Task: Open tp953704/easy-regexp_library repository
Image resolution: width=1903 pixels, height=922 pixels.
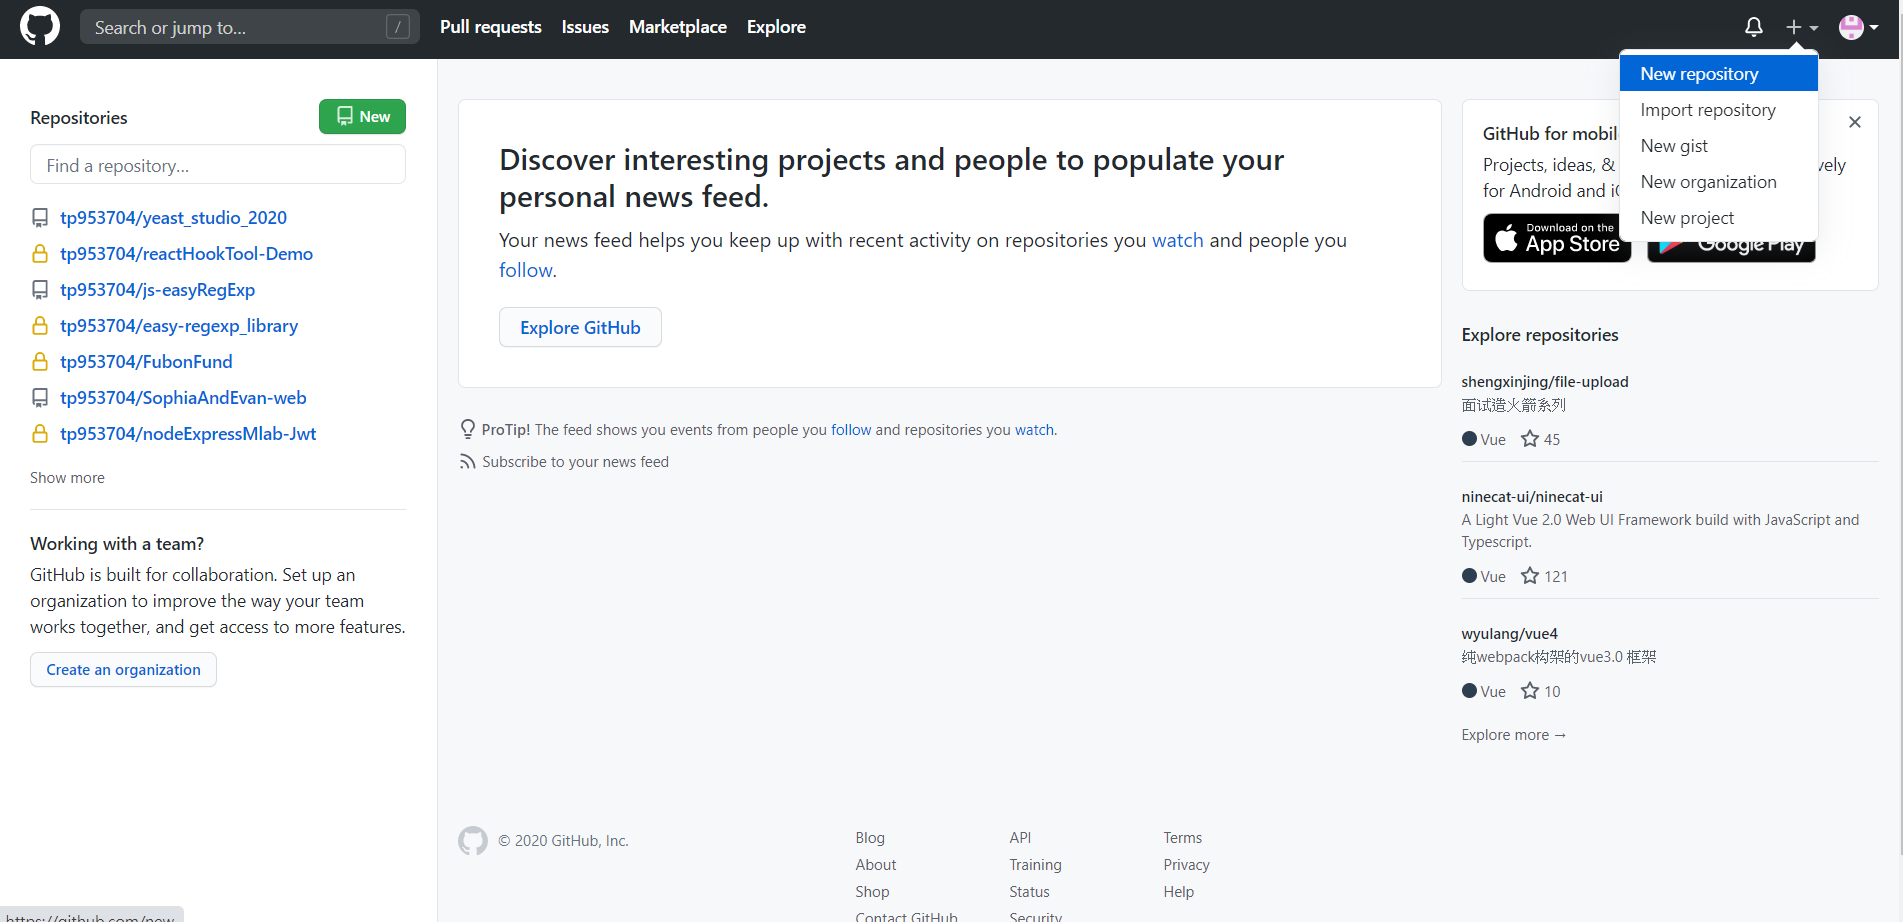Action: click(x=179, y=326)
